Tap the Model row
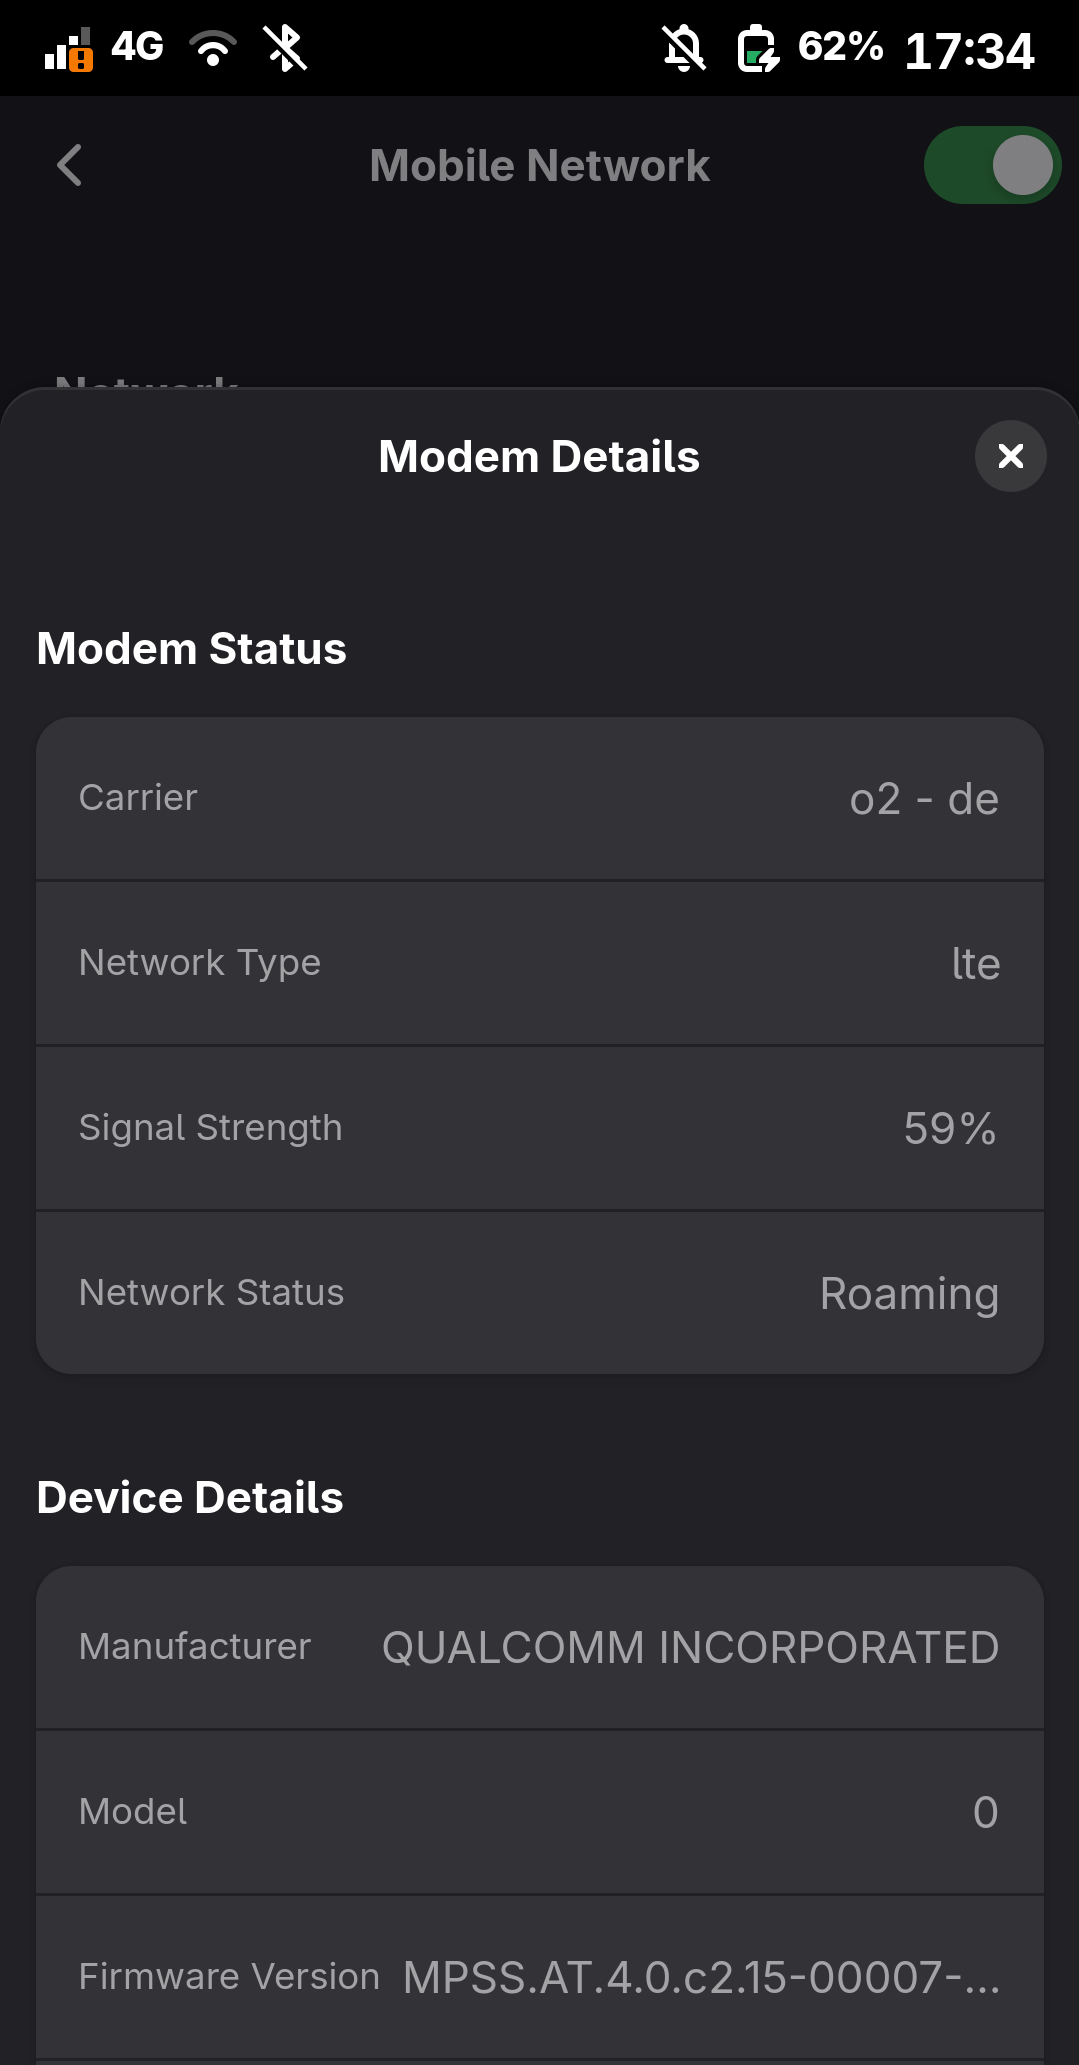This screenshot has height=2065, width=1079. [540, 1812]
